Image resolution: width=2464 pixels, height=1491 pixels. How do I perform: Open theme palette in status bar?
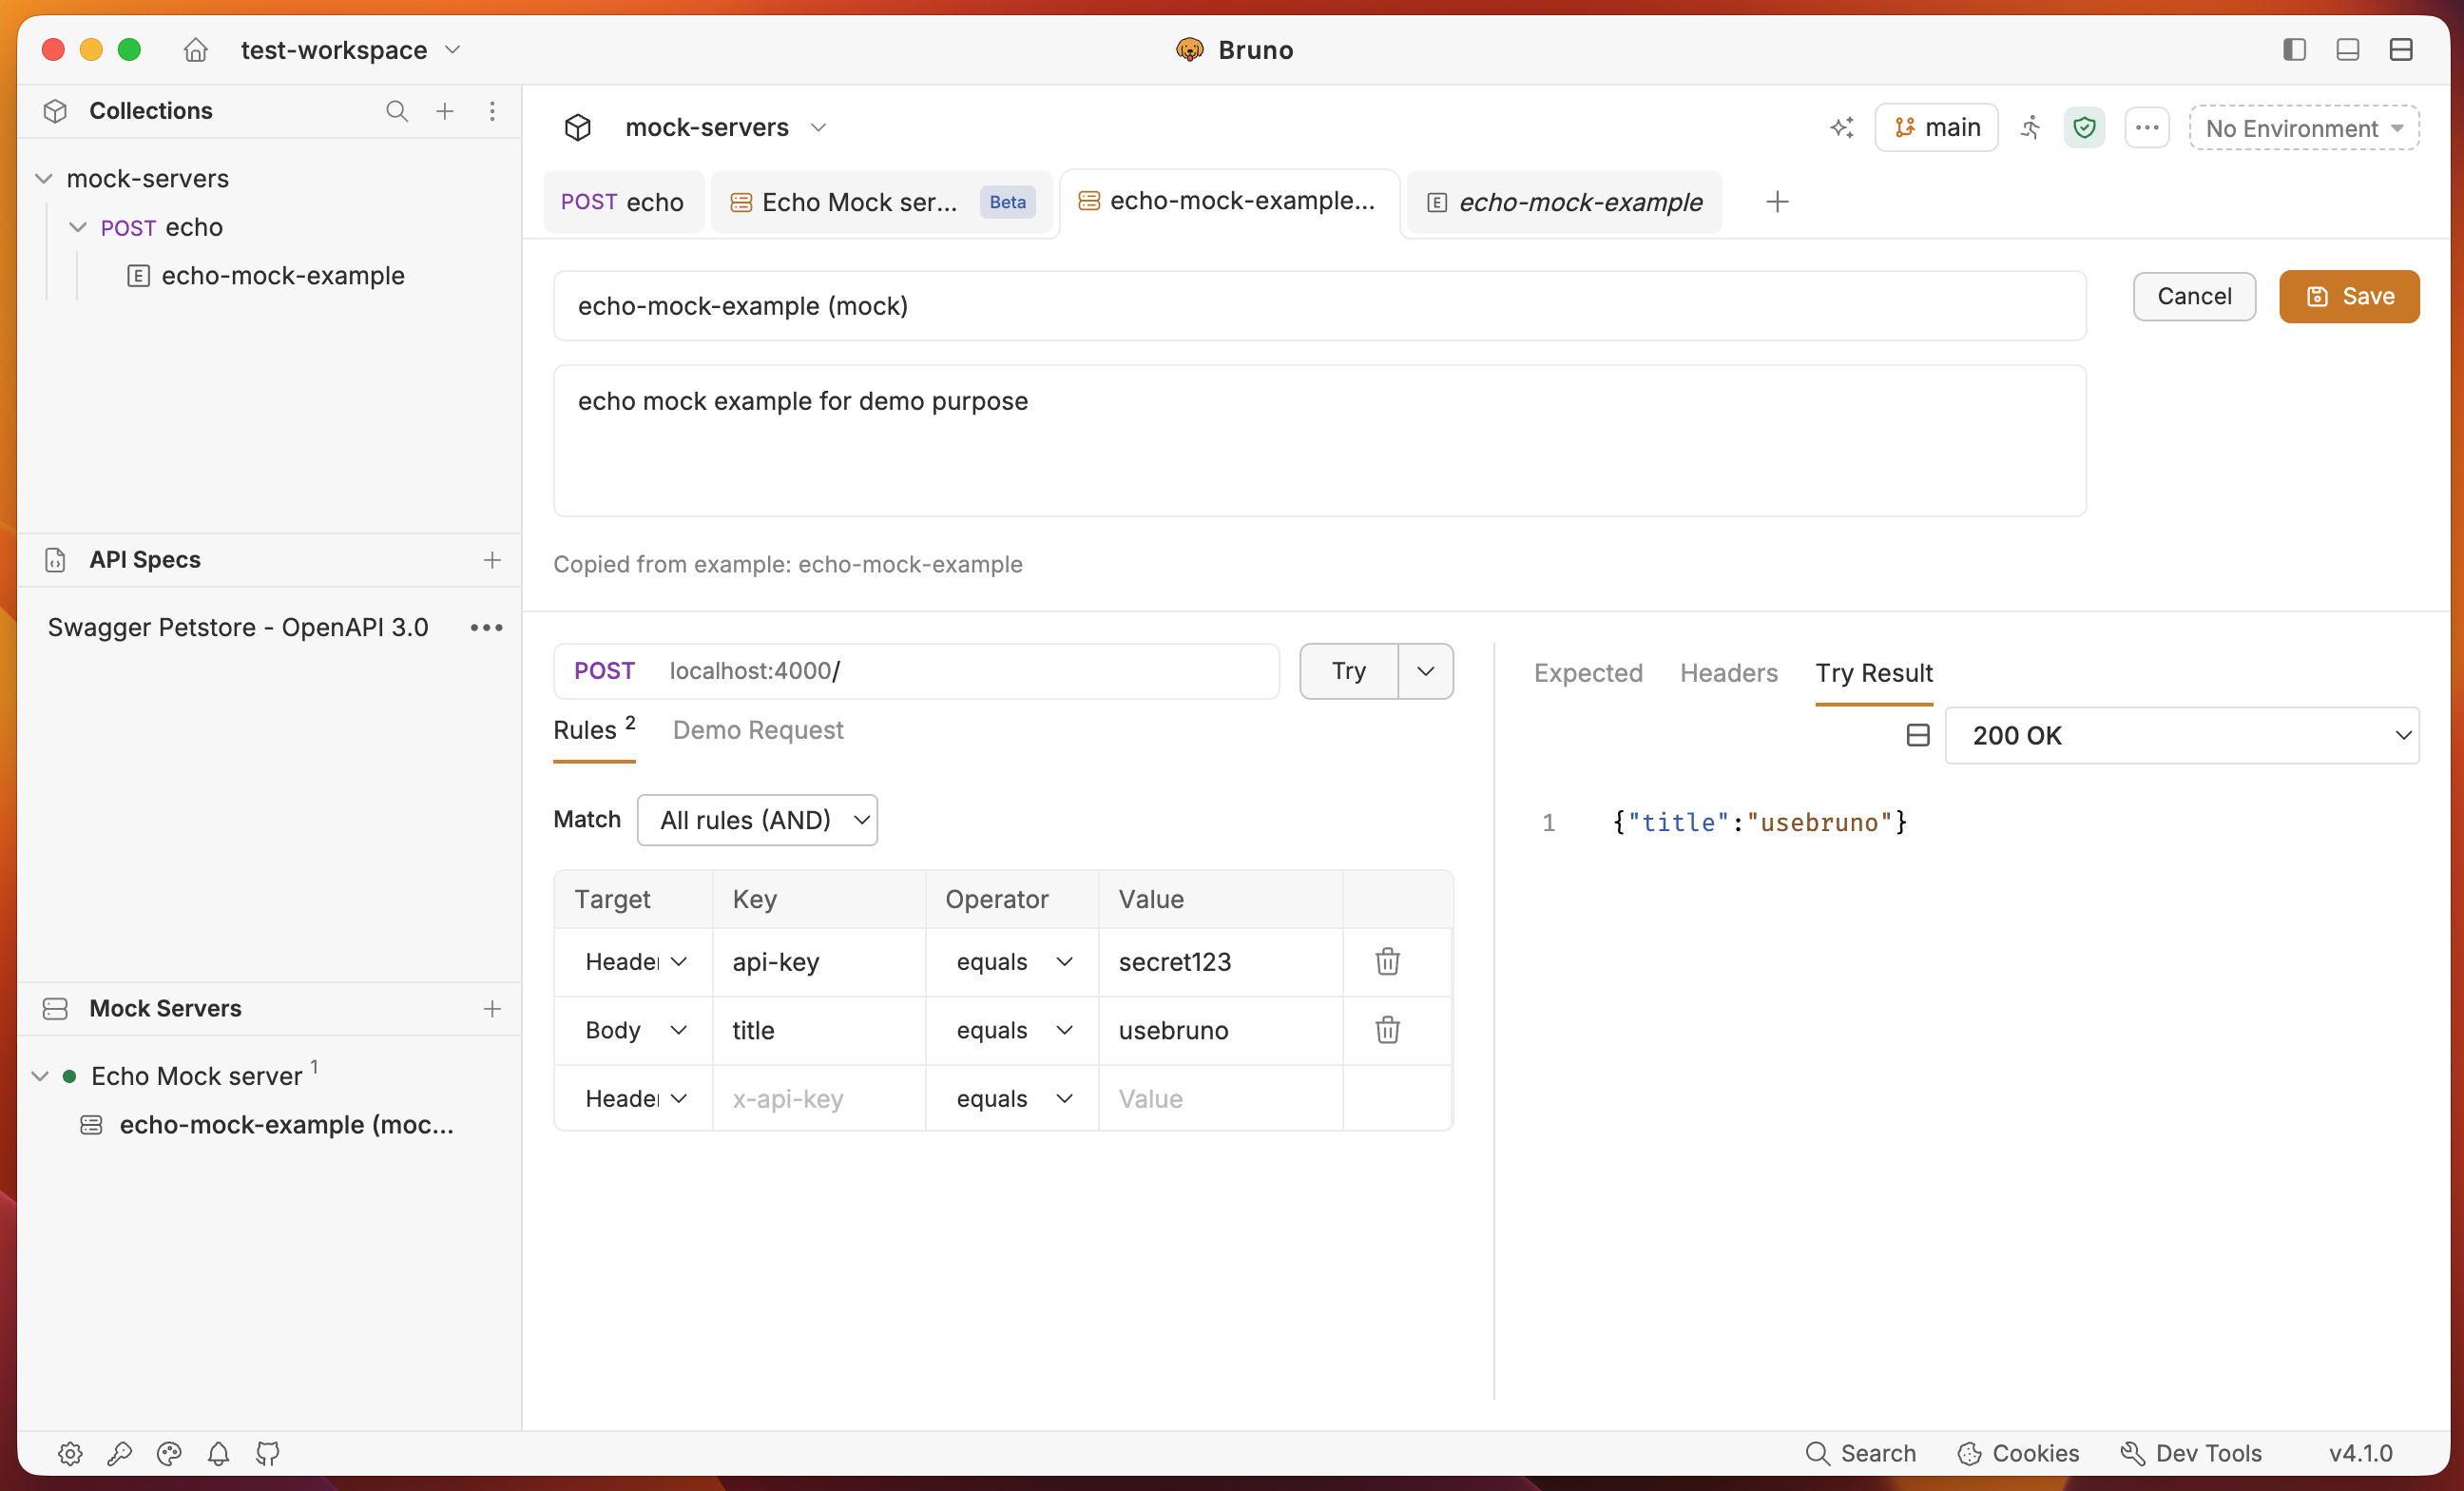(x=169, y=1453)
